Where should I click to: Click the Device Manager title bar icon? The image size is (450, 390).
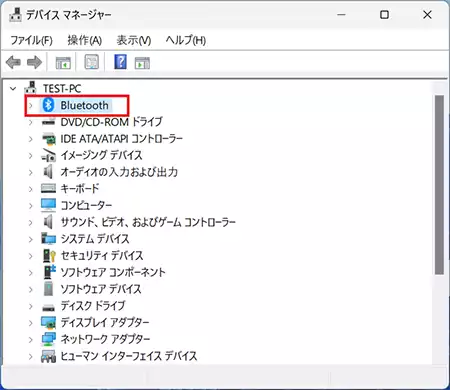click(x=15, y=15)
